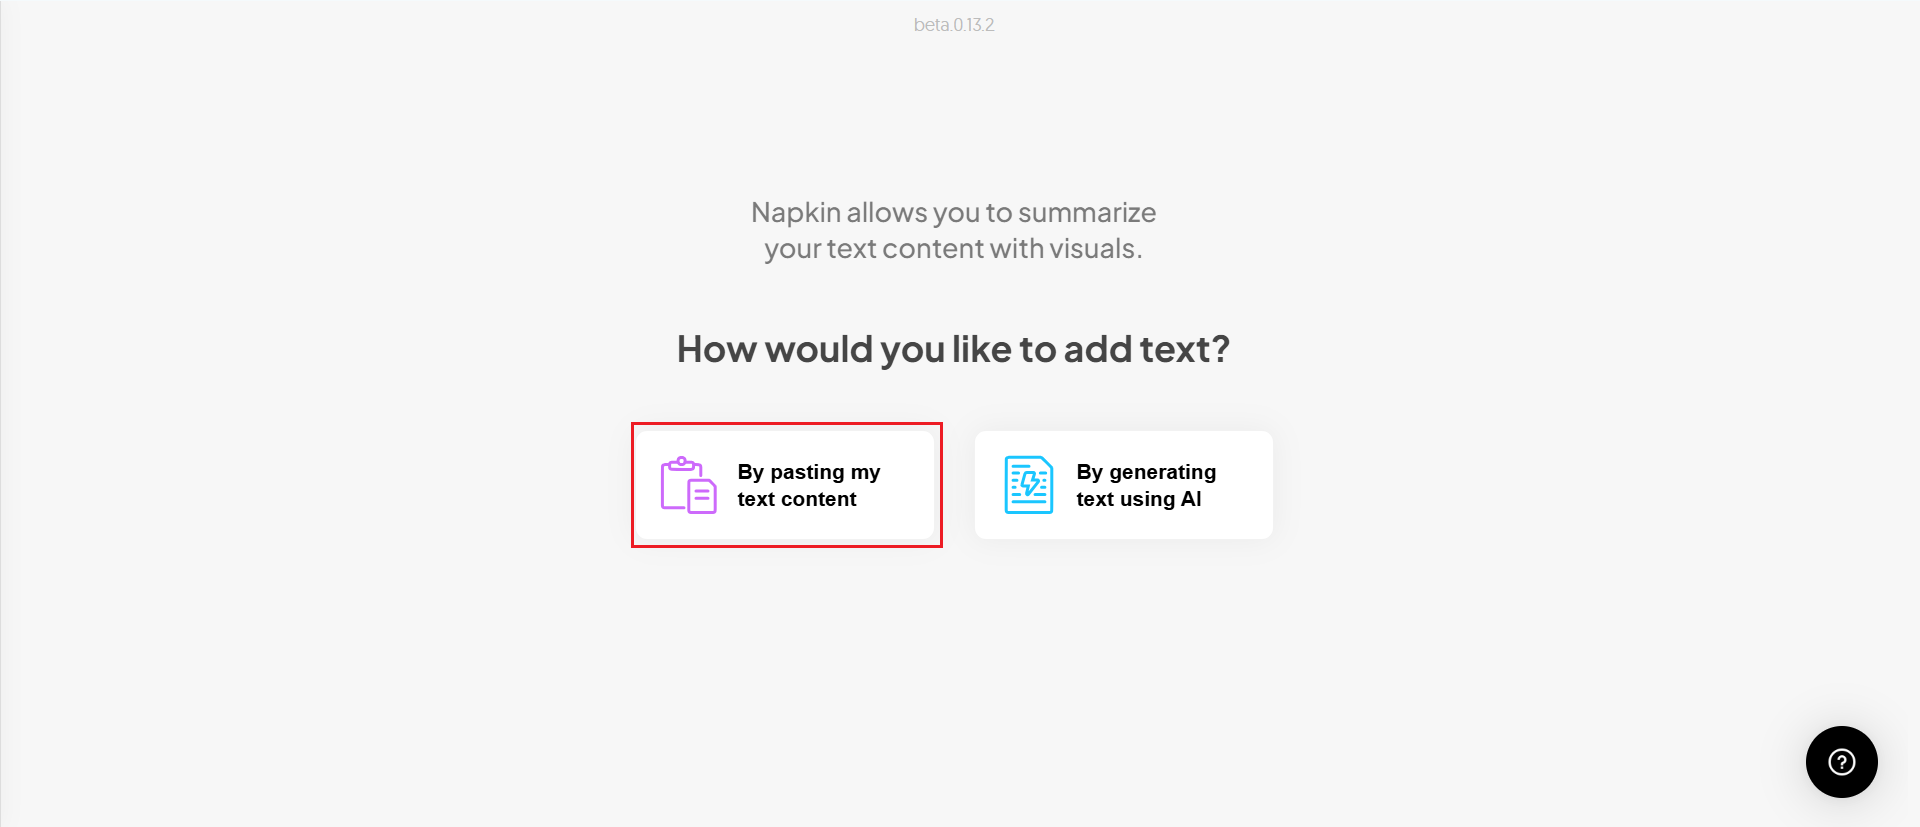1920x827 pixels.
Task: Choose the 'By pasting my text content' option
Action: 787,484
